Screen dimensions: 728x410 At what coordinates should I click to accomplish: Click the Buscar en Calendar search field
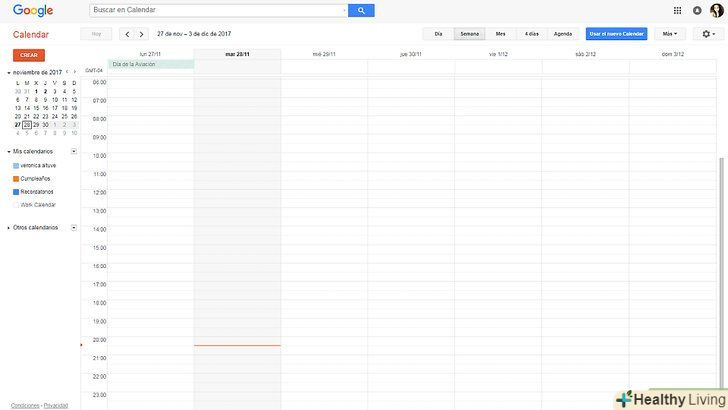[217, 10]
